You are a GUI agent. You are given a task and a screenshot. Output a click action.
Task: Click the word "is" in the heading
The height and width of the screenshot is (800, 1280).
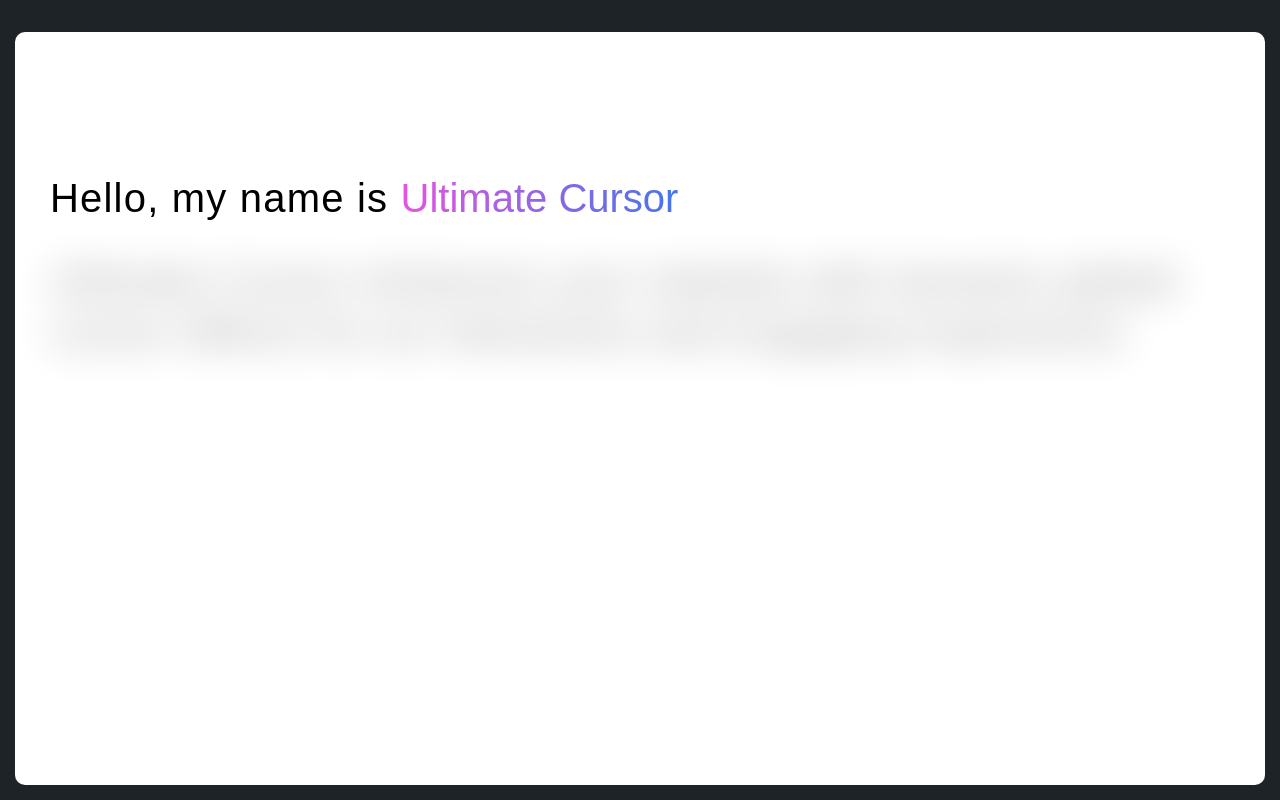click(372, 199)
